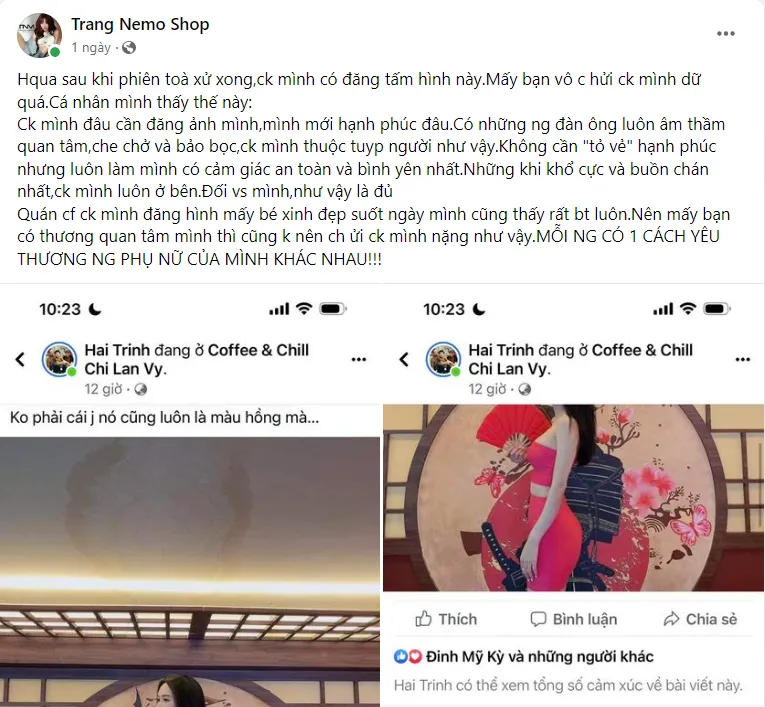Click globe icon next to 12 giờ on the right
Viewport: 765px width, 707px height.
point(524,389)
